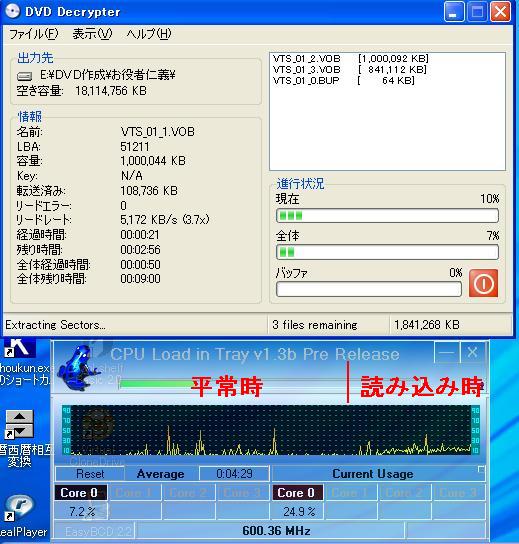Click the 1,841,268 KB status panel
The image size is (519, 544).
coord(450,325)
